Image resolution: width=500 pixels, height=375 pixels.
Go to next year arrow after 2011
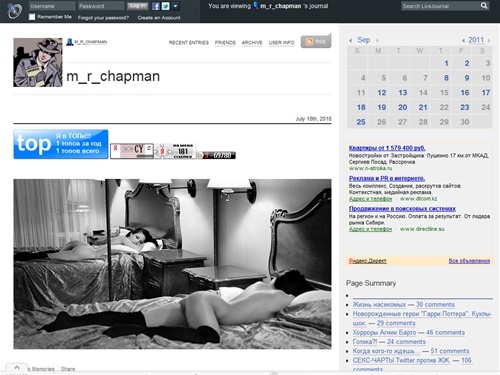click(x=489, y=40)
